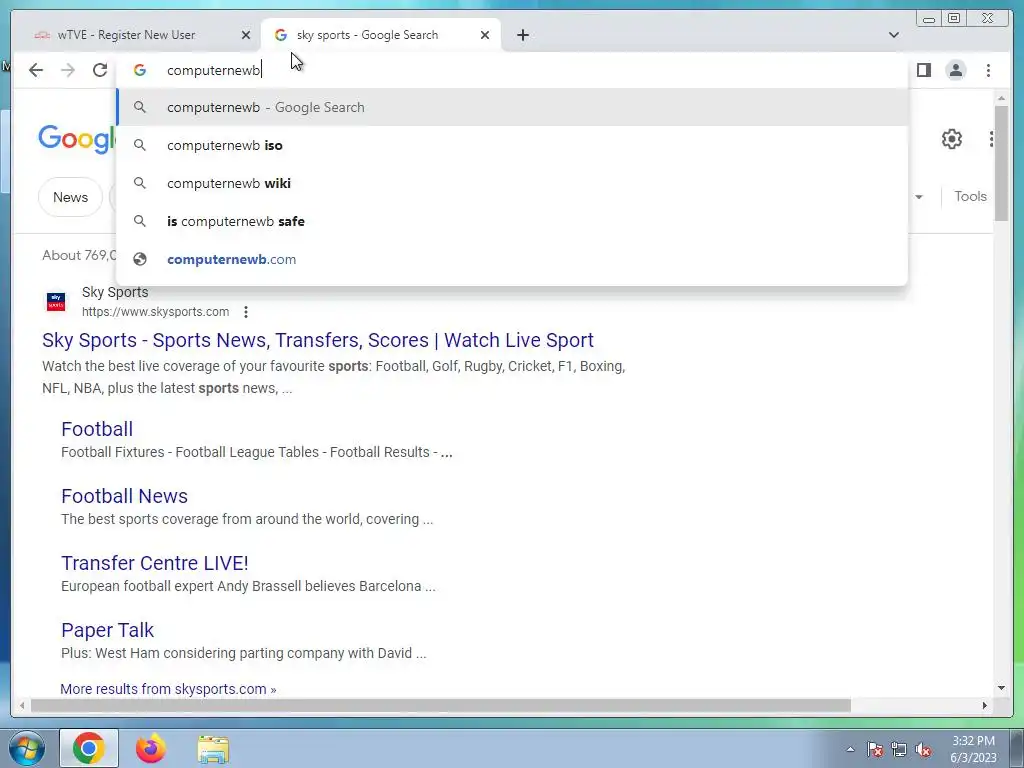1024x768 pixels.
Task: Open computernewb.com URL suggestion
Action: click(x=512, y=259)
